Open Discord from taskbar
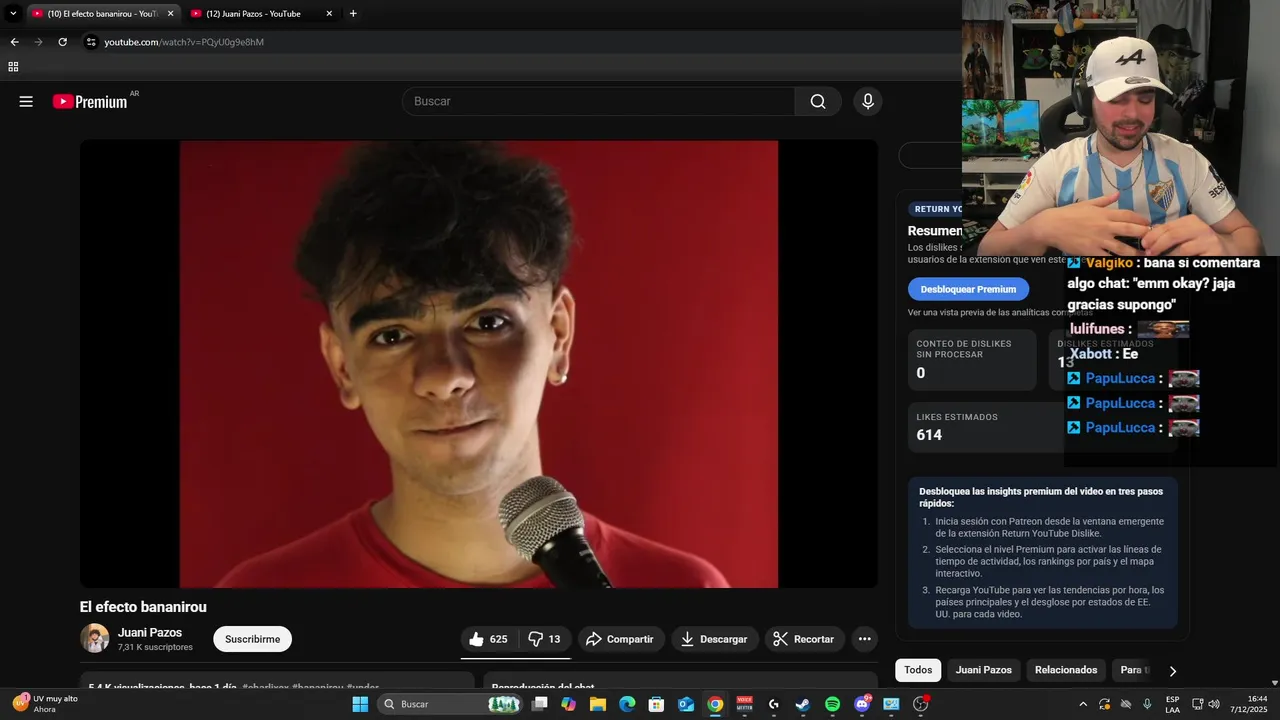 click(862, 704)
